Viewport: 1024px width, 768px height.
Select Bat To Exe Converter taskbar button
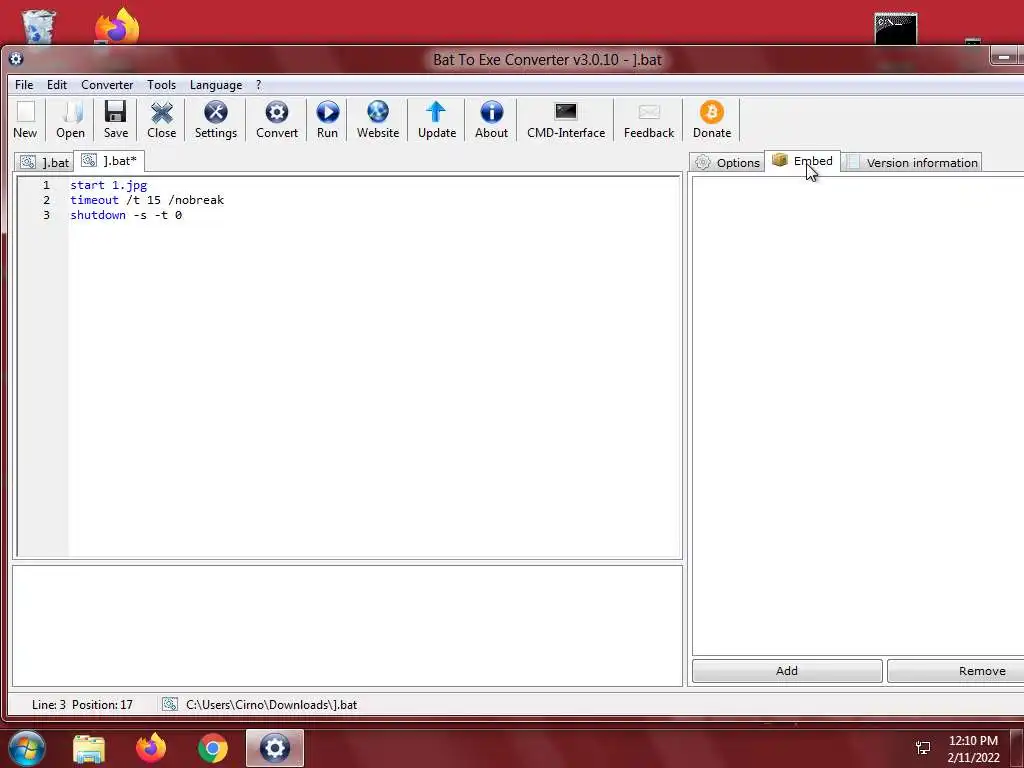[x=275, y=748]
